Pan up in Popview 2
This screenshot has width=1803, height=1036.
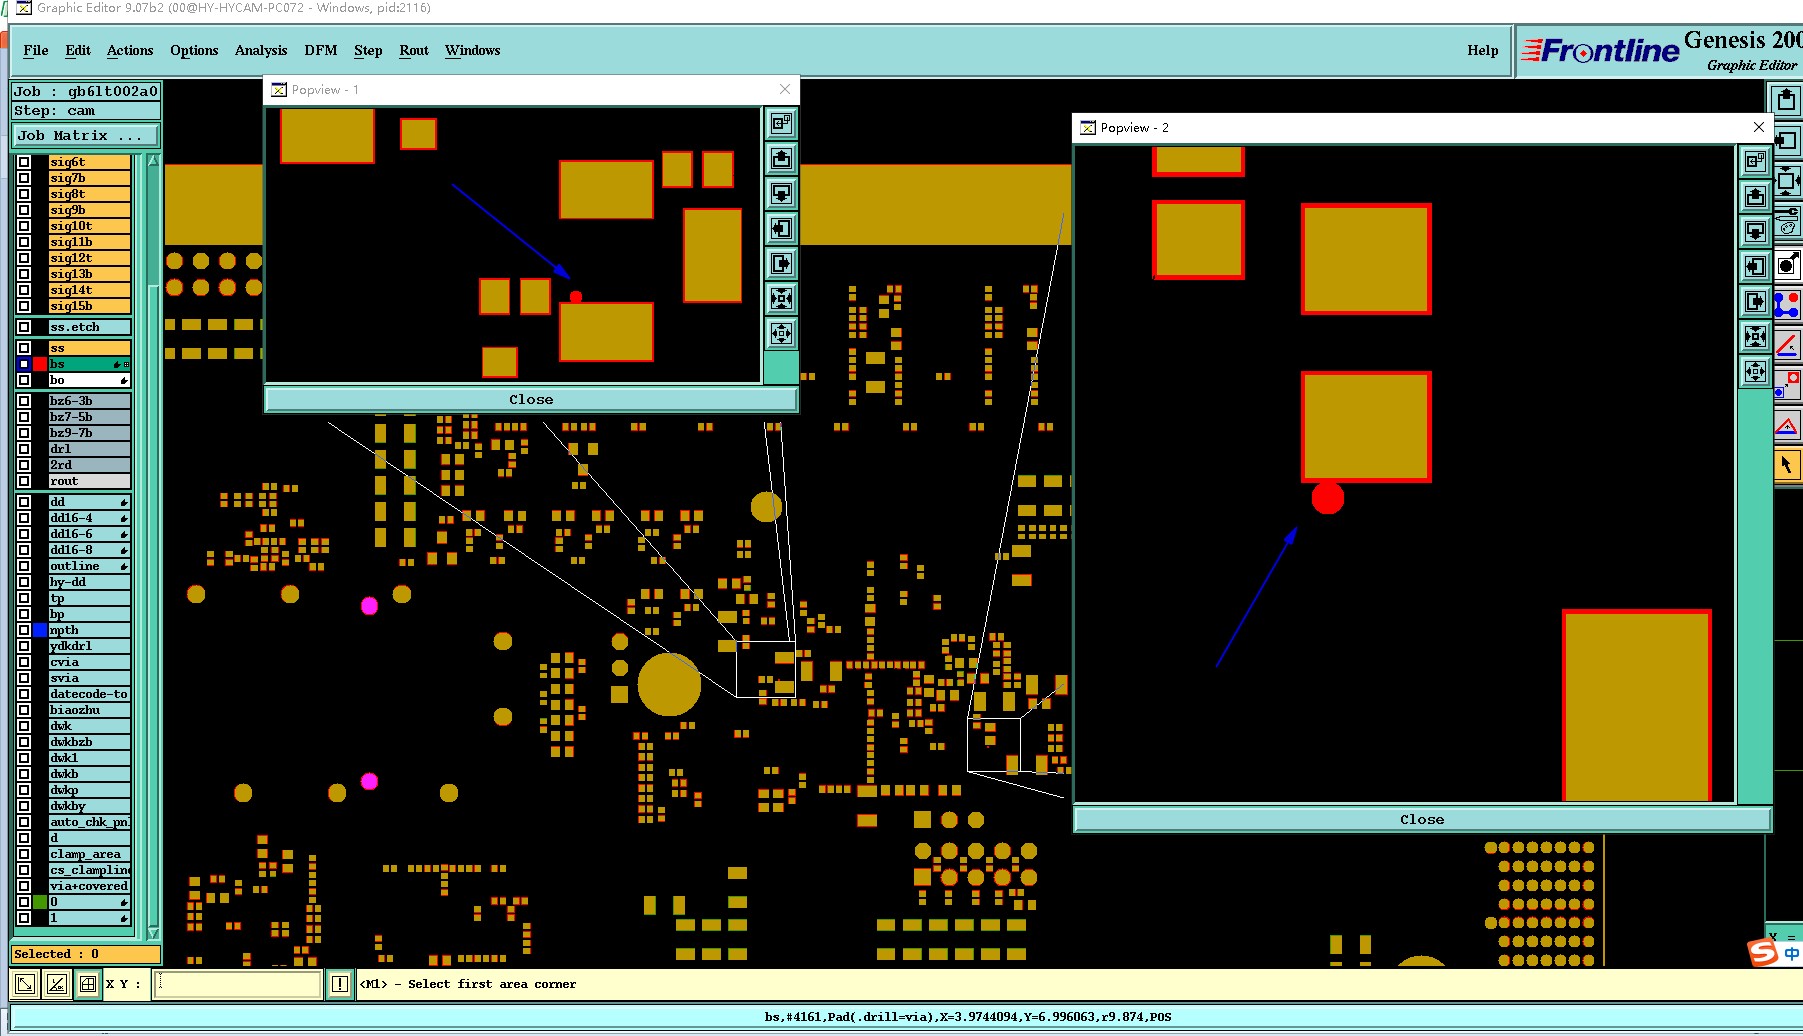[x=1755, y=196]
